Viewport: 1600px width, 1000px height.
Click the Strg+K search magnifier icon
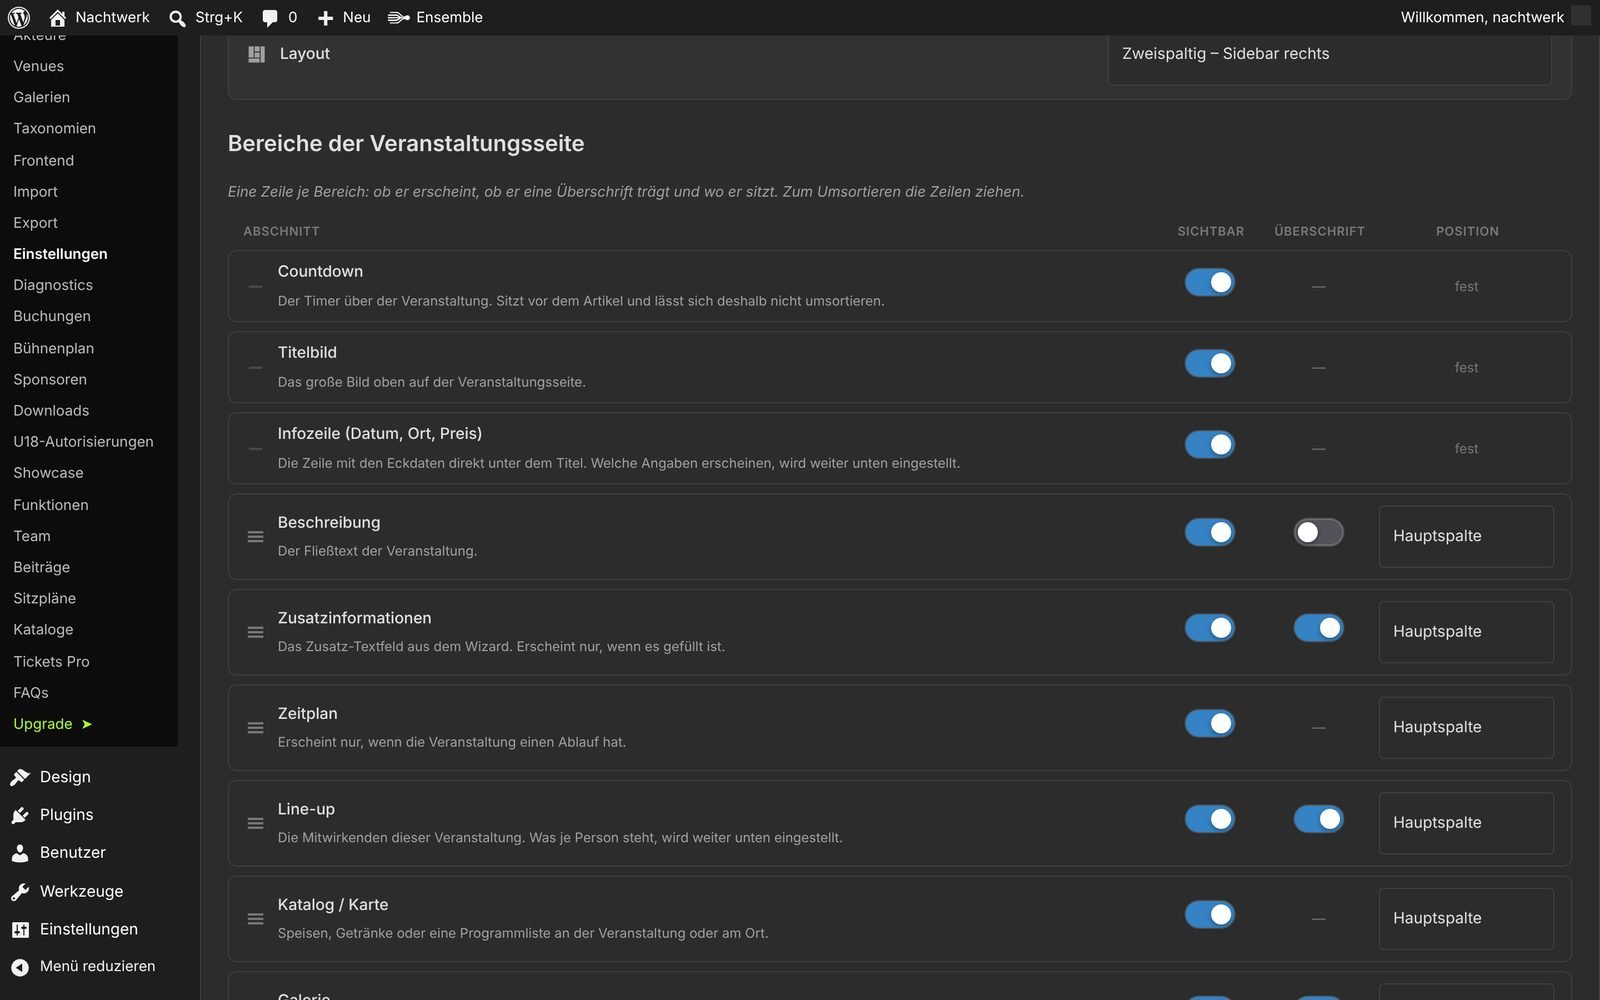click(177, 18)
